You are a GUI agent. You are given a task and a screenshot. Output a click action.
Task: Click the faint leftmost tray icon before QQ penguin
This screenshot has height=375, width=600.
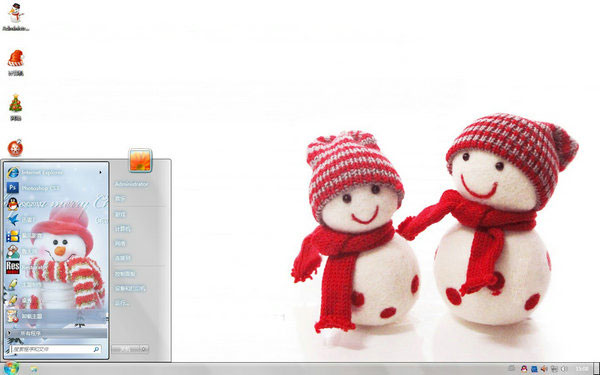[512, 368]
